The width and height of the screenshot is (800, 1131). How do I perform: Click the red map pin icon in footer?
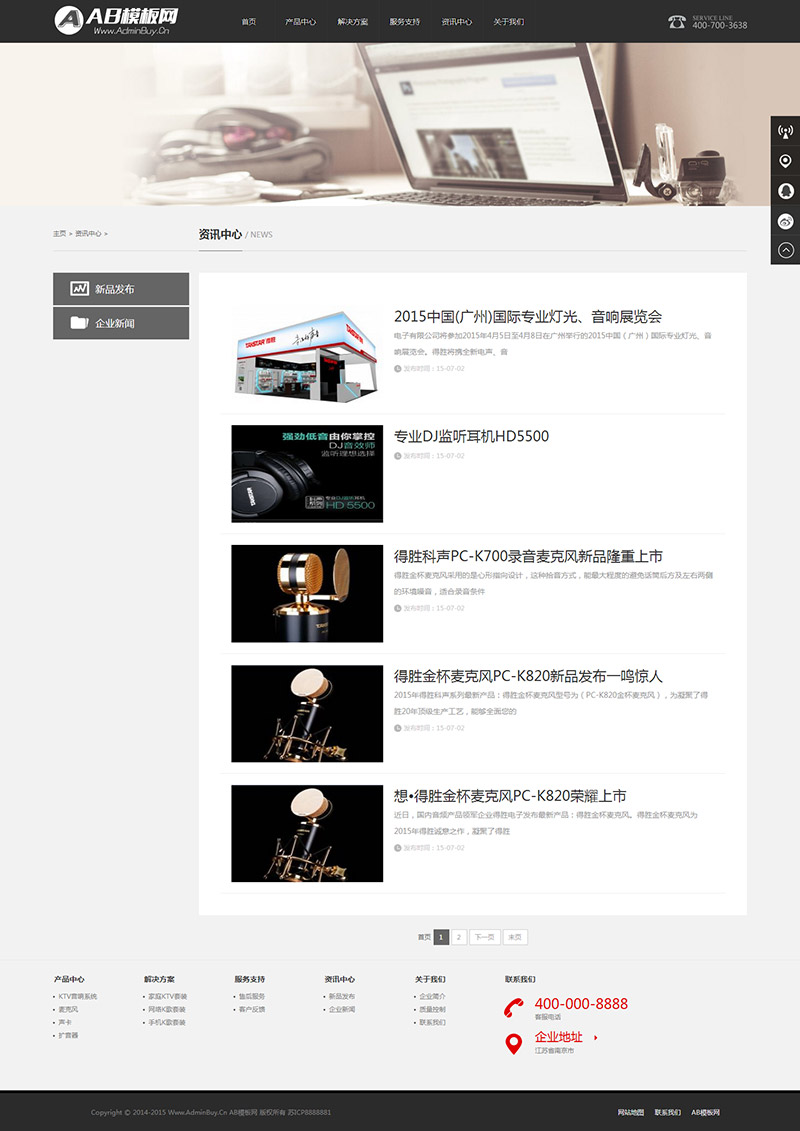513,1043
